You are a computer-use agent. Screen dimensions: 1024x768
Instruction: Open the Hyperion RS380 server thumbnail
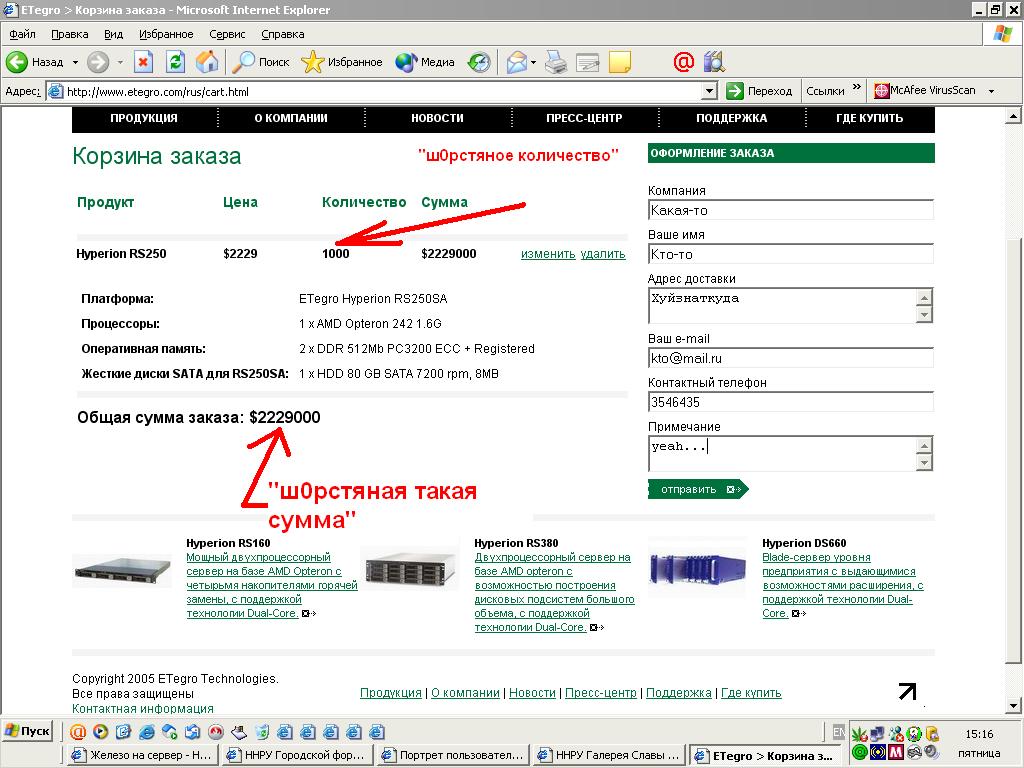404,572
